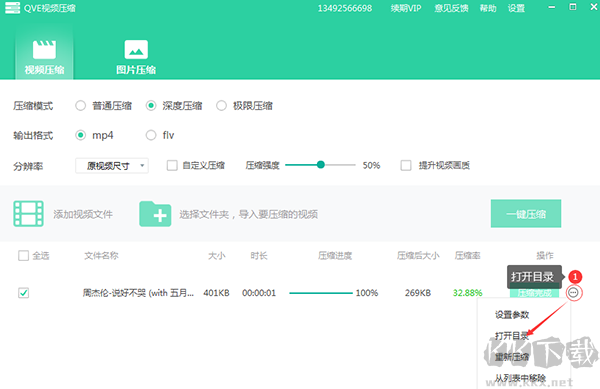The height and width of the screenshot is (389, 600).
Task: Switch to the 视频压缩 tab
Action: click(x=44, y=56)
